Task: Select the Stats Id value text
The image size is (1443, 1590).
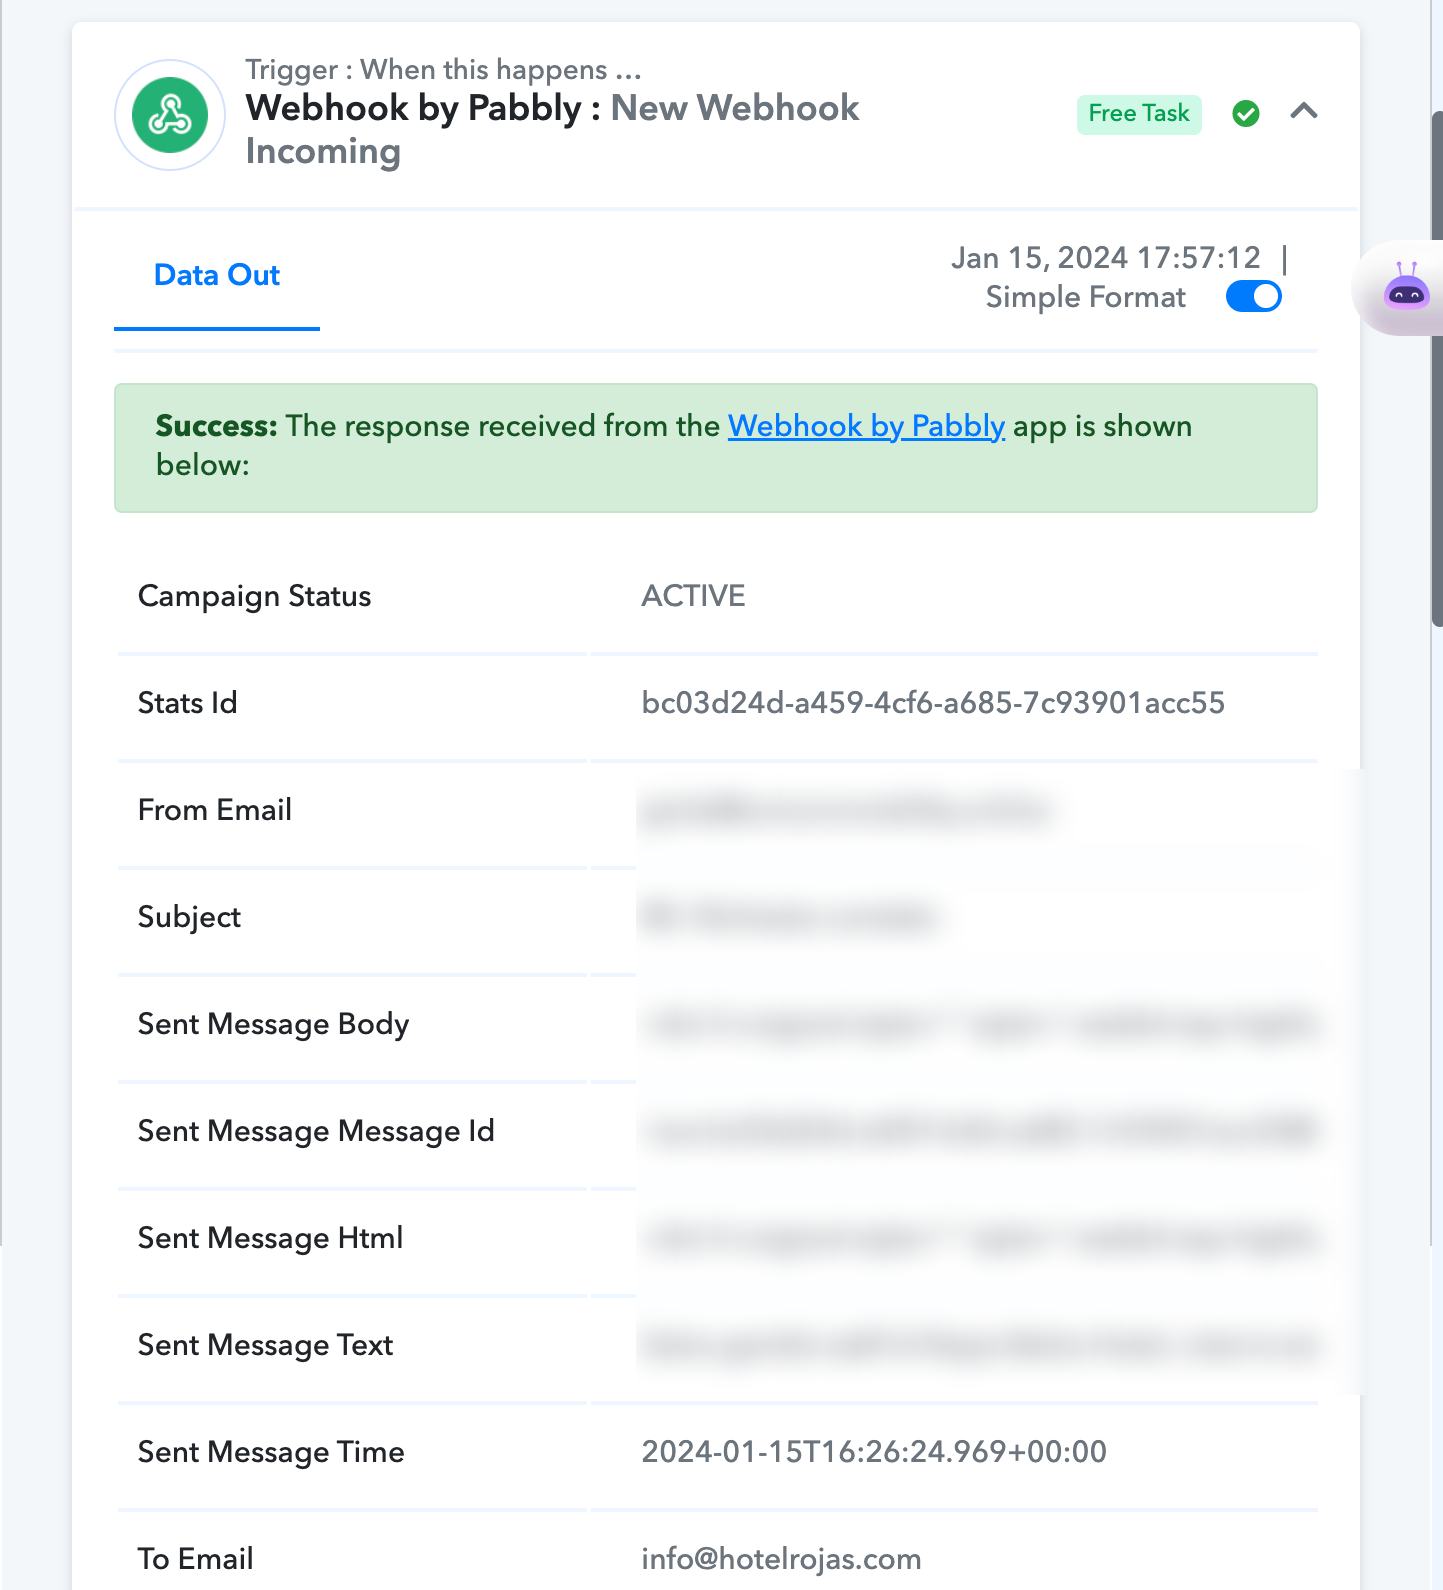Action: 933,703
